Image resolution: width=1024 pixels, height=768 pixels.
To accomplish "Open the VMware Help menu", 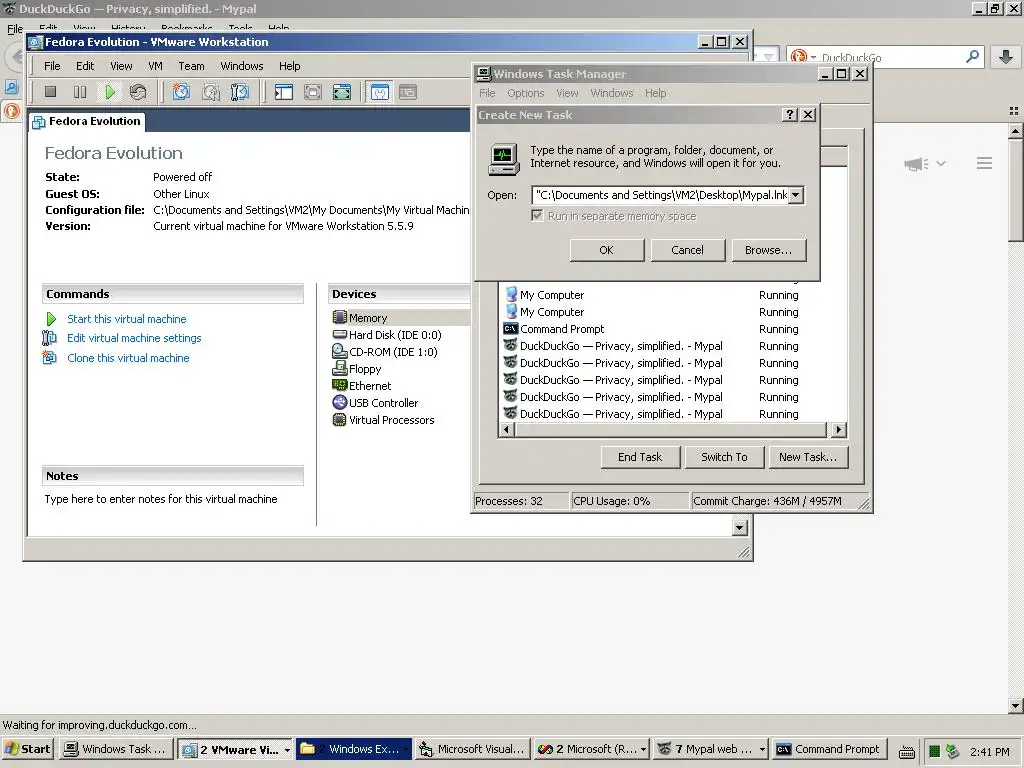I will click(289, 66).
